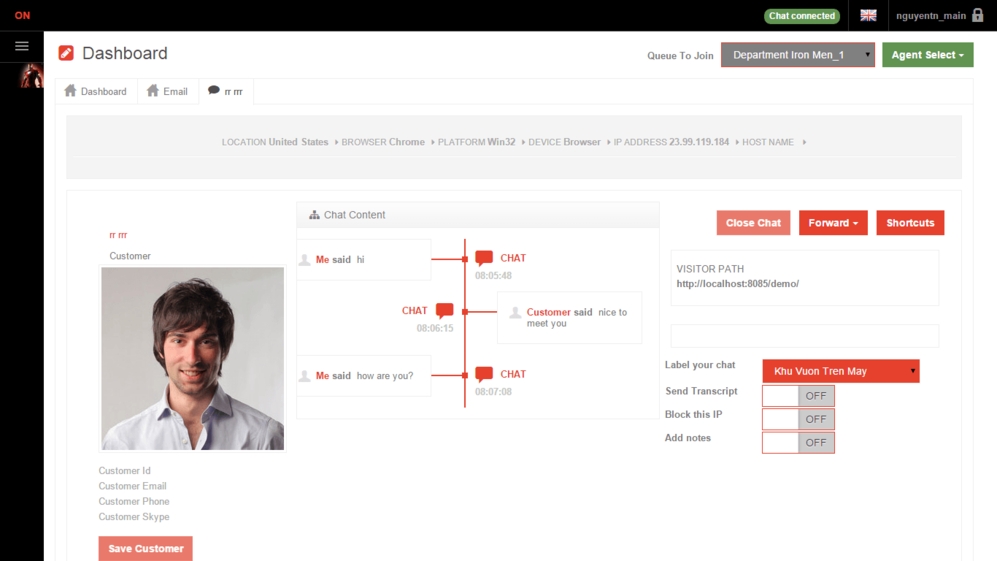The width and height of the screenshot is (997, 561).
Task: Switch to the Dashboard tab
Action: click(96, 91)
